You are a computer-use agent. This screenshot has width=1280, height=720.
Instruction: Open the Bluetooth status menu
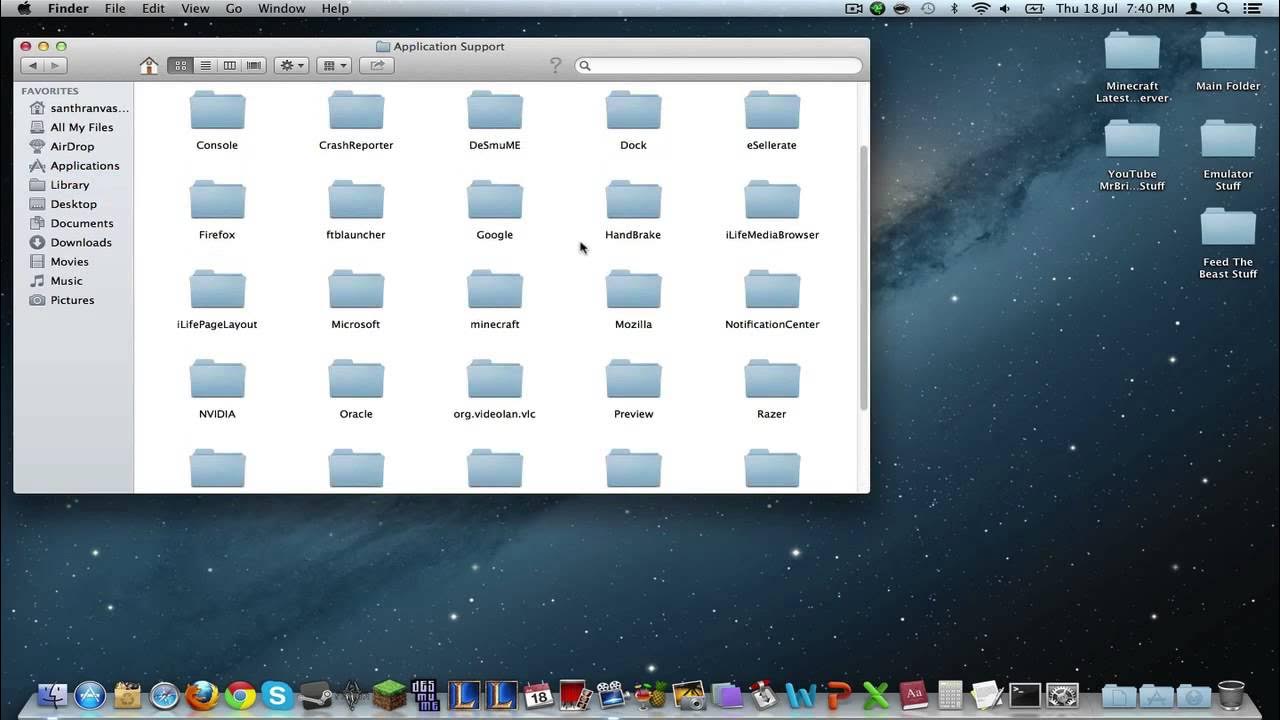coord(955,8)
